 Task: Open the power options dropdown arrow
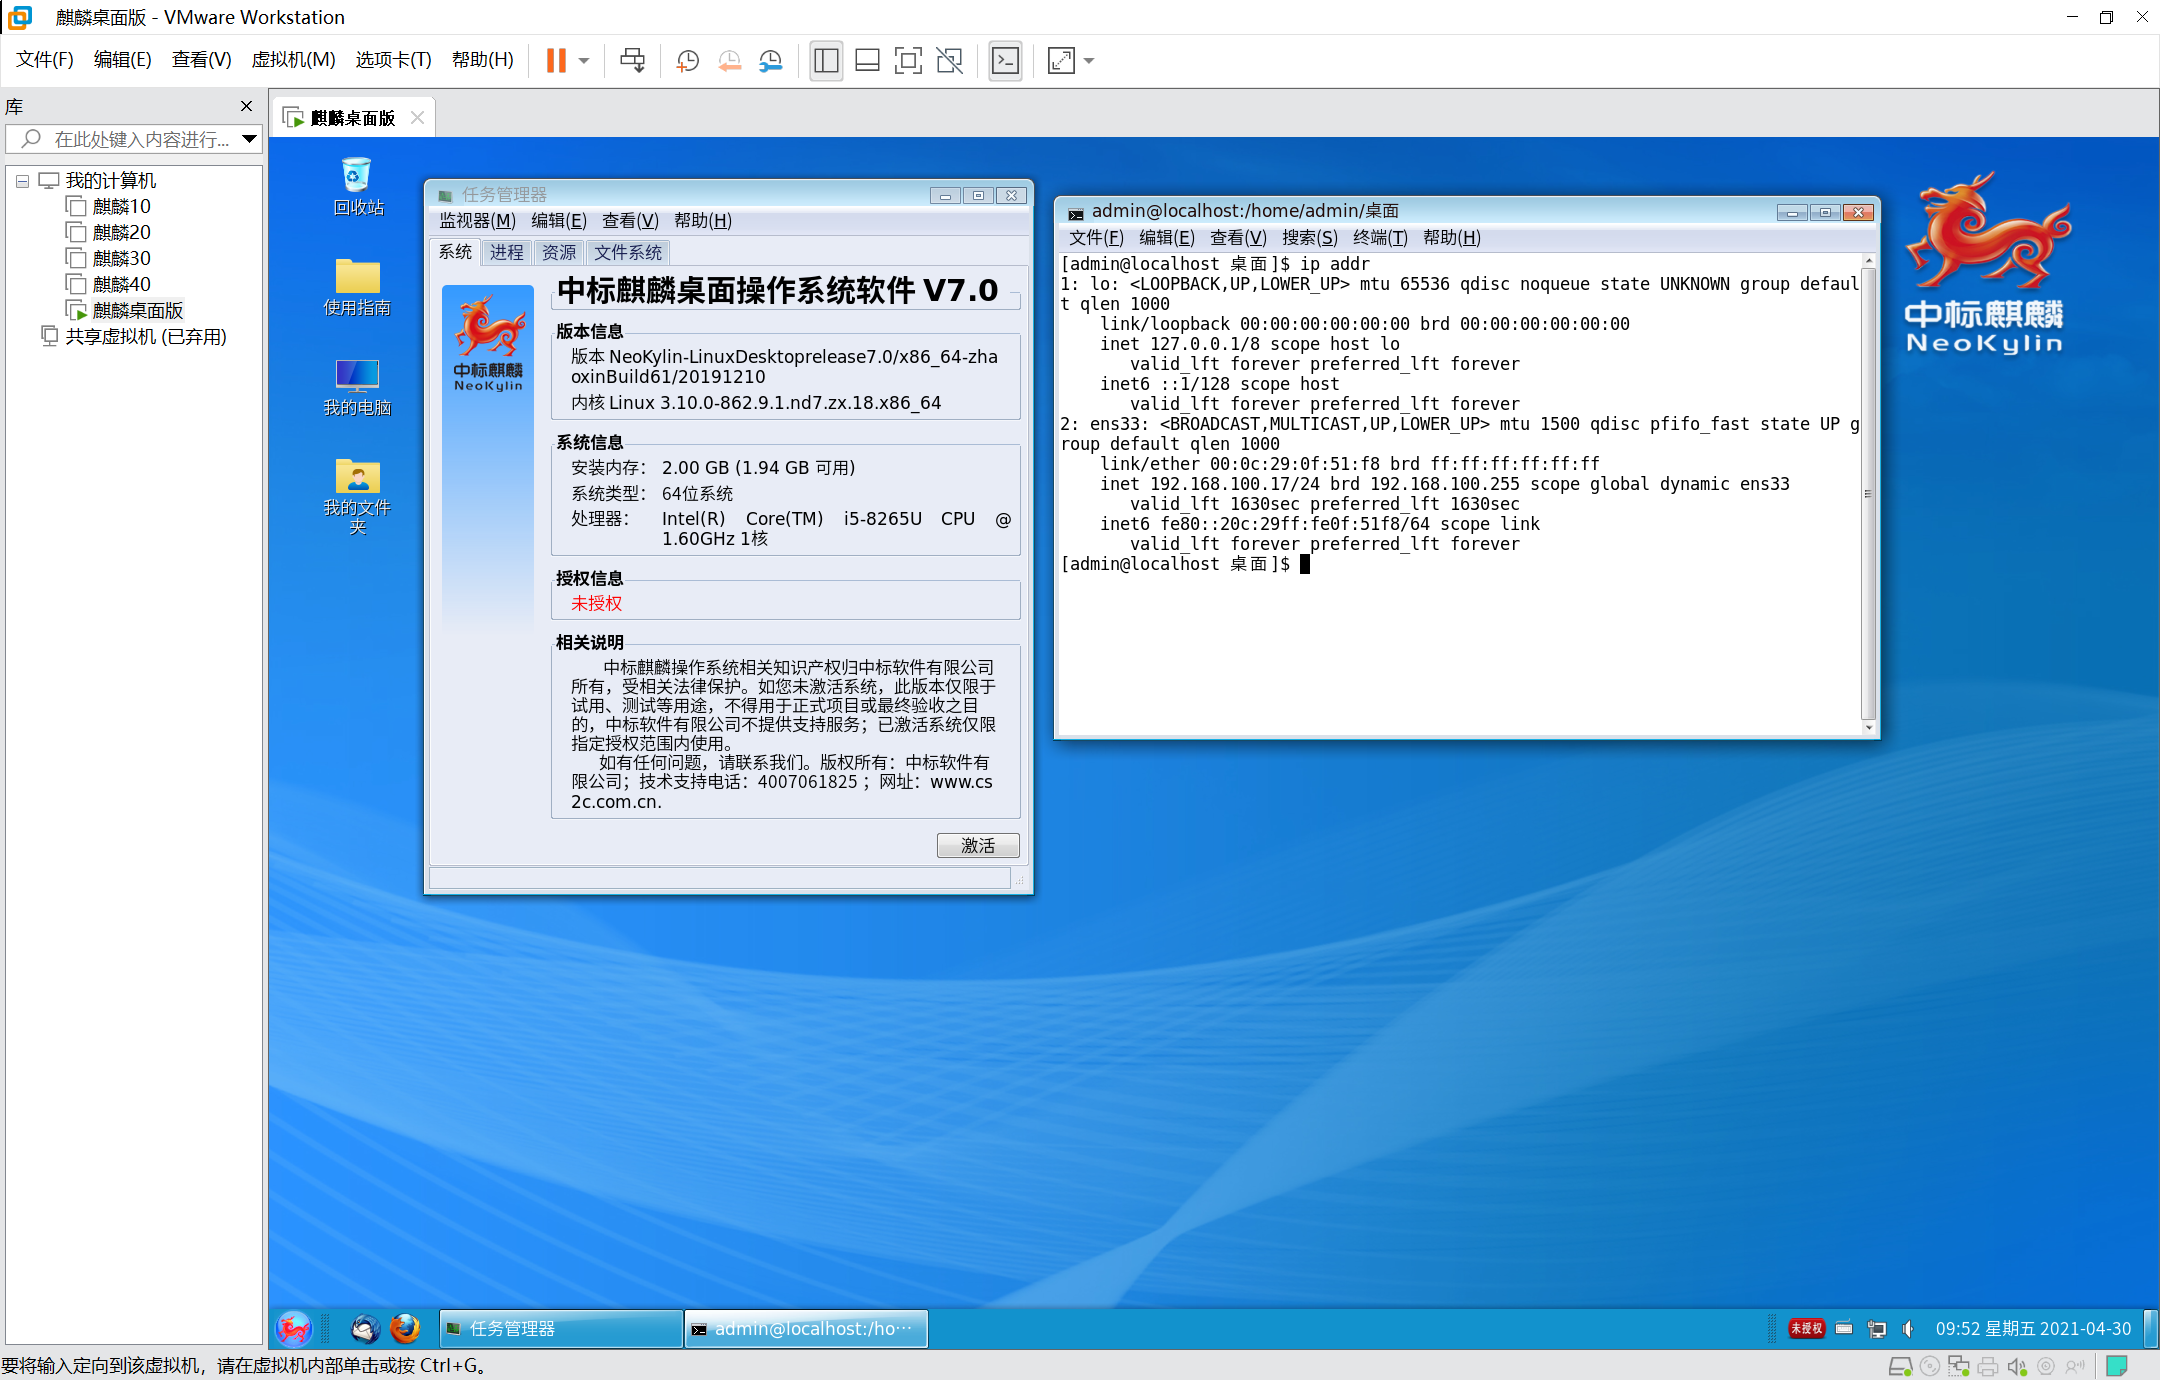click(x=584, y=61)
